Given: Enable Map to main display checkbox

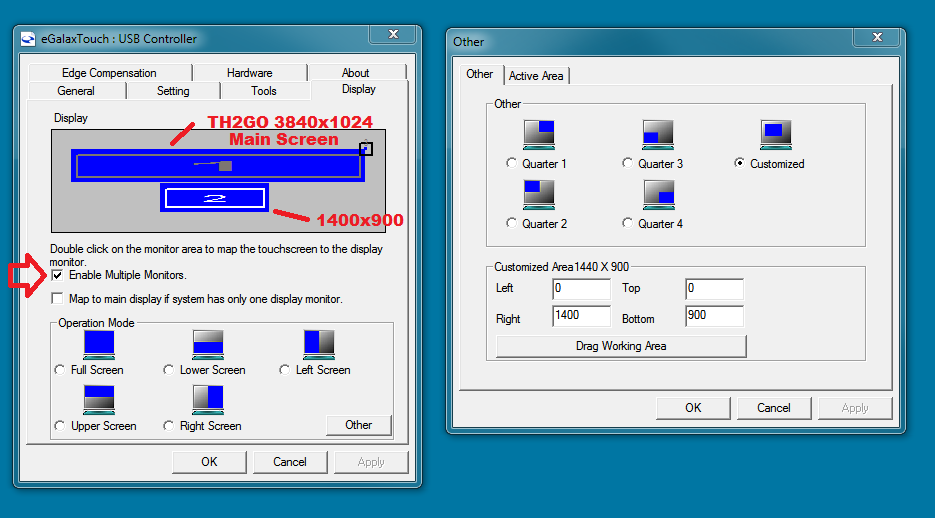Looking at the screenshot, I should (58, 299).
